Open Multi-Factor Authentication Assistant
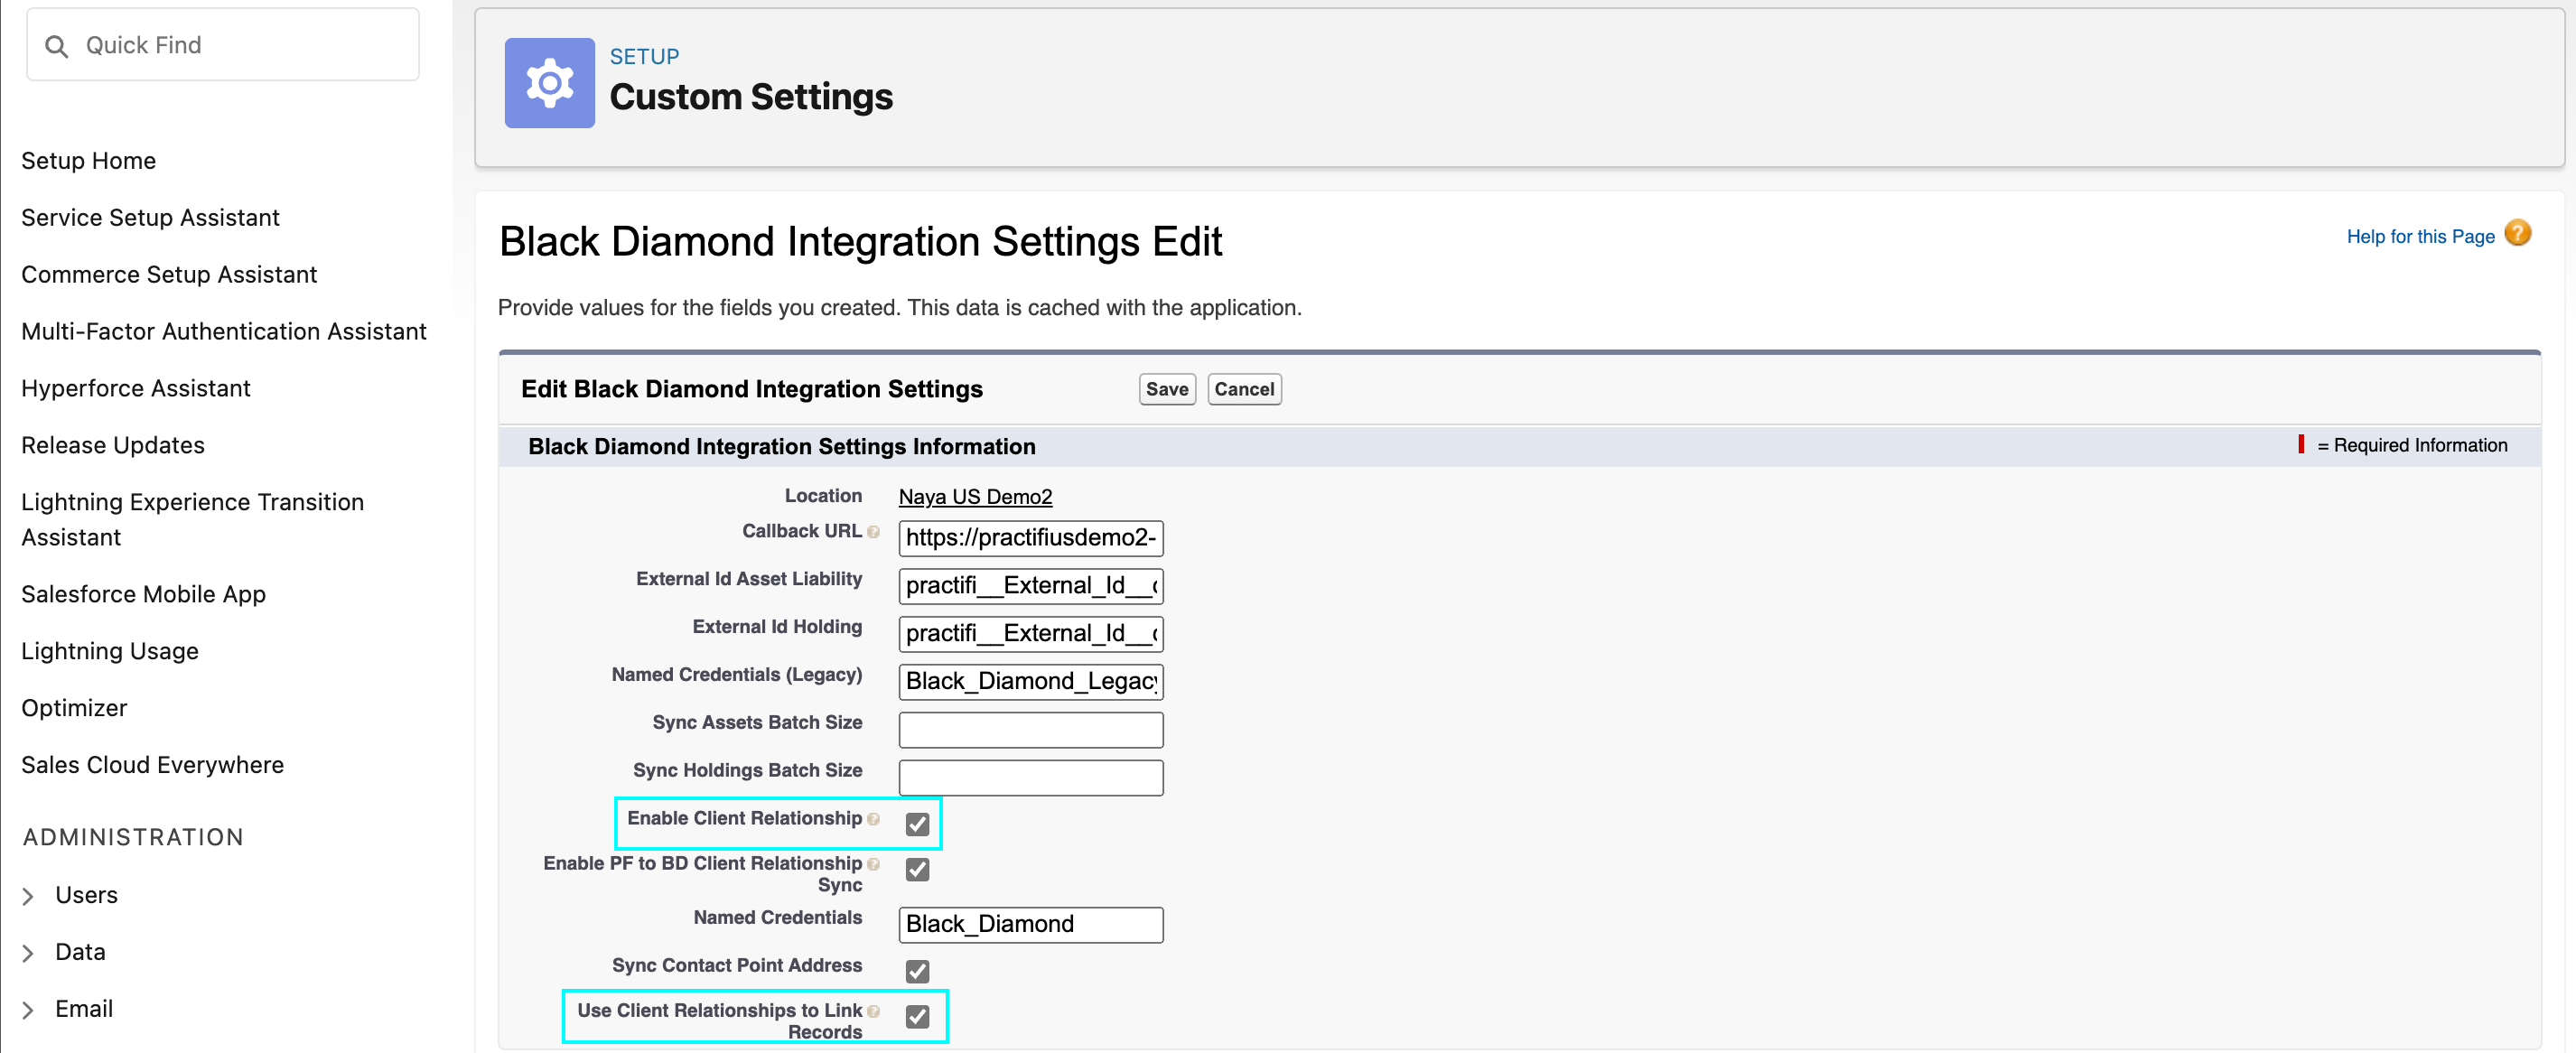The height and width of the screenshot is (1053, 2576). (224, 332)
